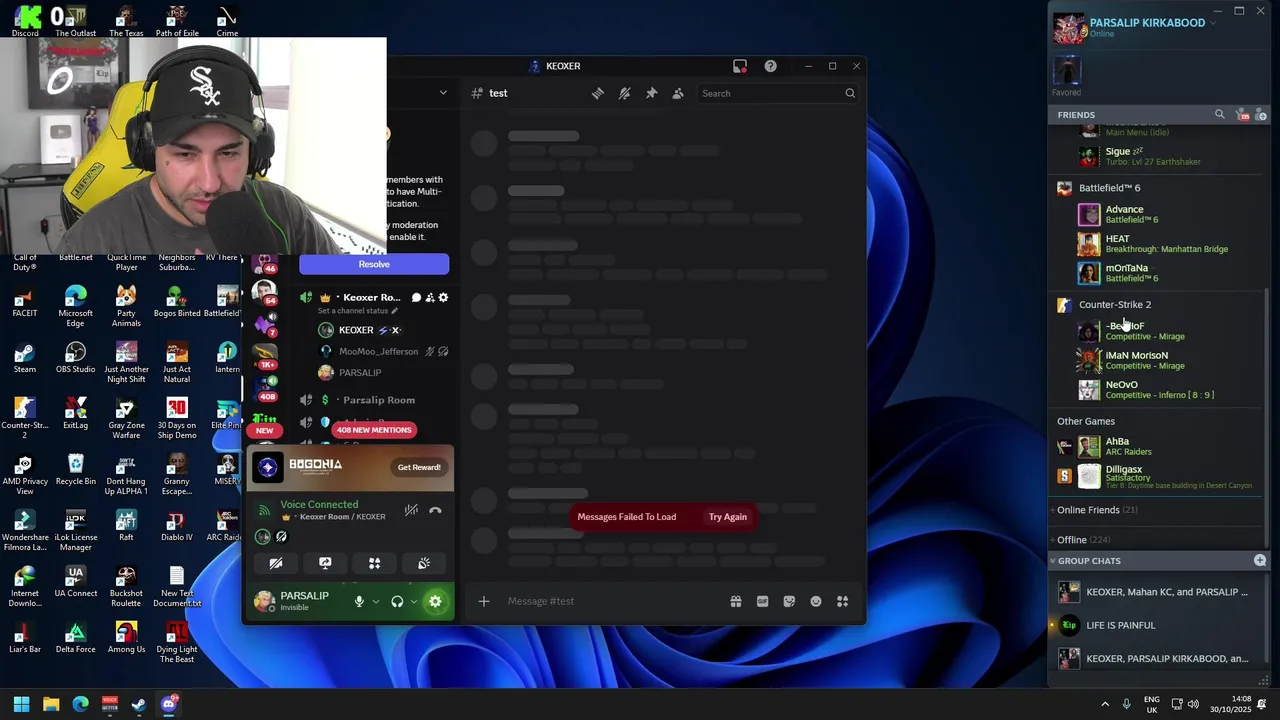This screenshot has height=720, width=1280.
Task: Collapse Group Chats section
Action: (1089, 561)
